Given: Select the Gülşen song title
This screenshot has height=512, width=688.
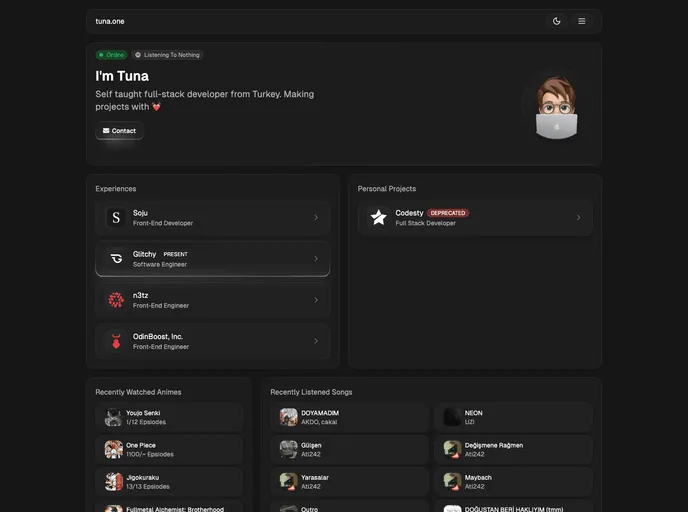Looking at the screenshot, I should coord(311,445).
